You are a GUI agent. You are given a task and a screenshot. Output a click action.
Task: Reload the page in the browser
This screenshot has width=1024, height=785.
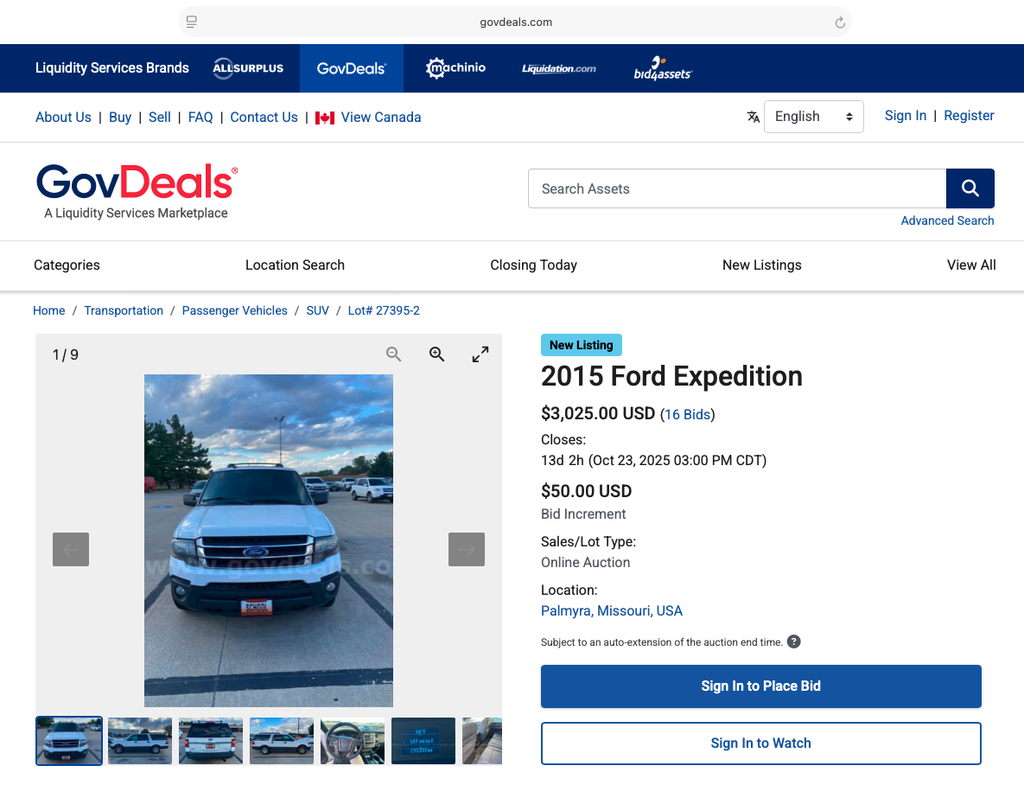pyautogui.click(x=840, y=22)
